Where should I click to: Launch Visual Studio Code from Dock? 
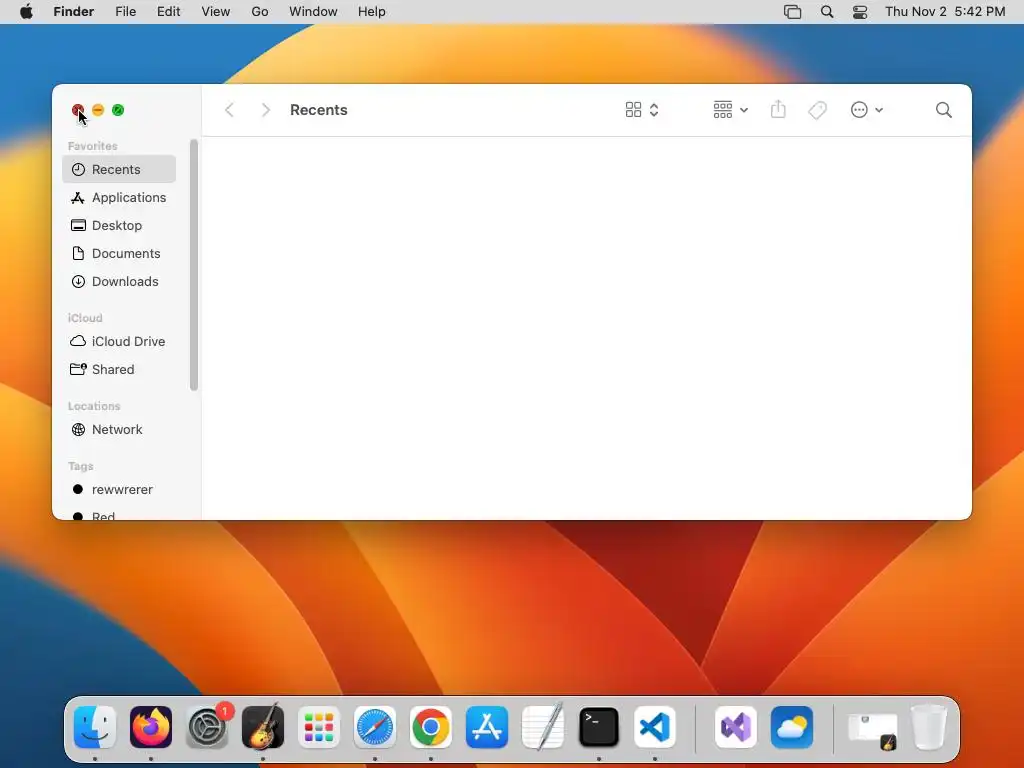[x=655, y=727]
